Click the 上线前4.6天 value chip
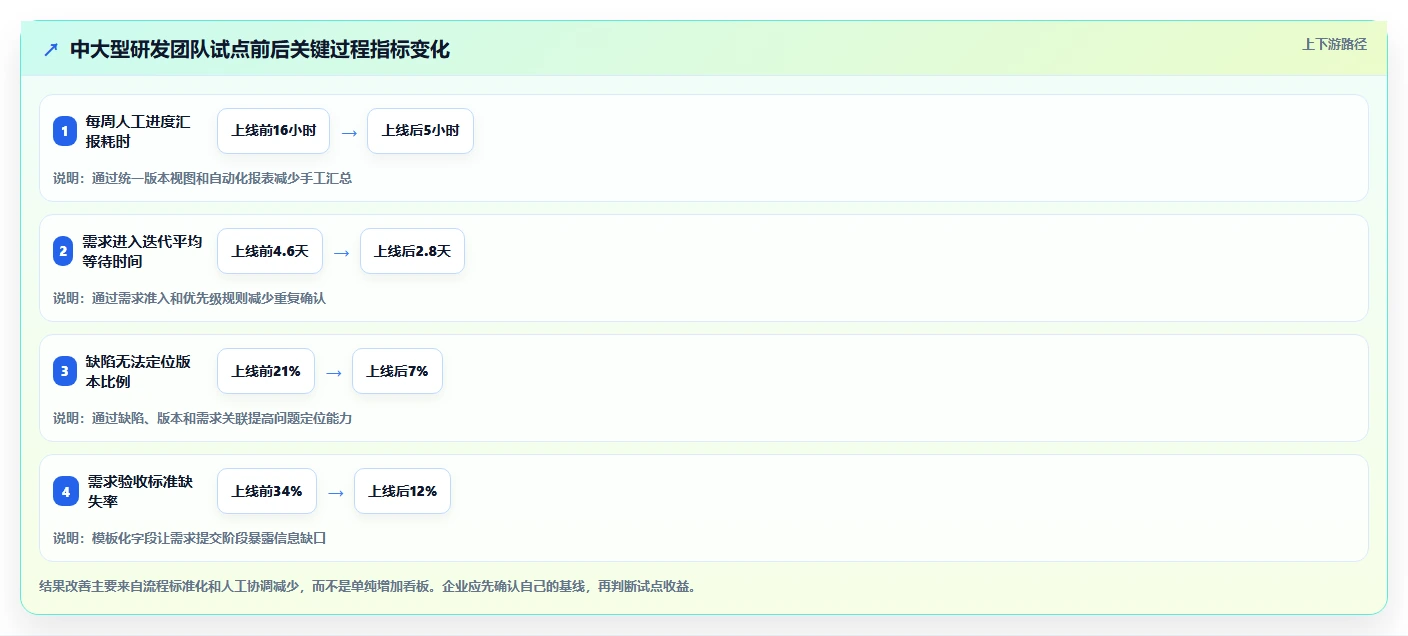The width and height of the screenshot is (1408, 636). pyautogui.click(x=270, y=251)
